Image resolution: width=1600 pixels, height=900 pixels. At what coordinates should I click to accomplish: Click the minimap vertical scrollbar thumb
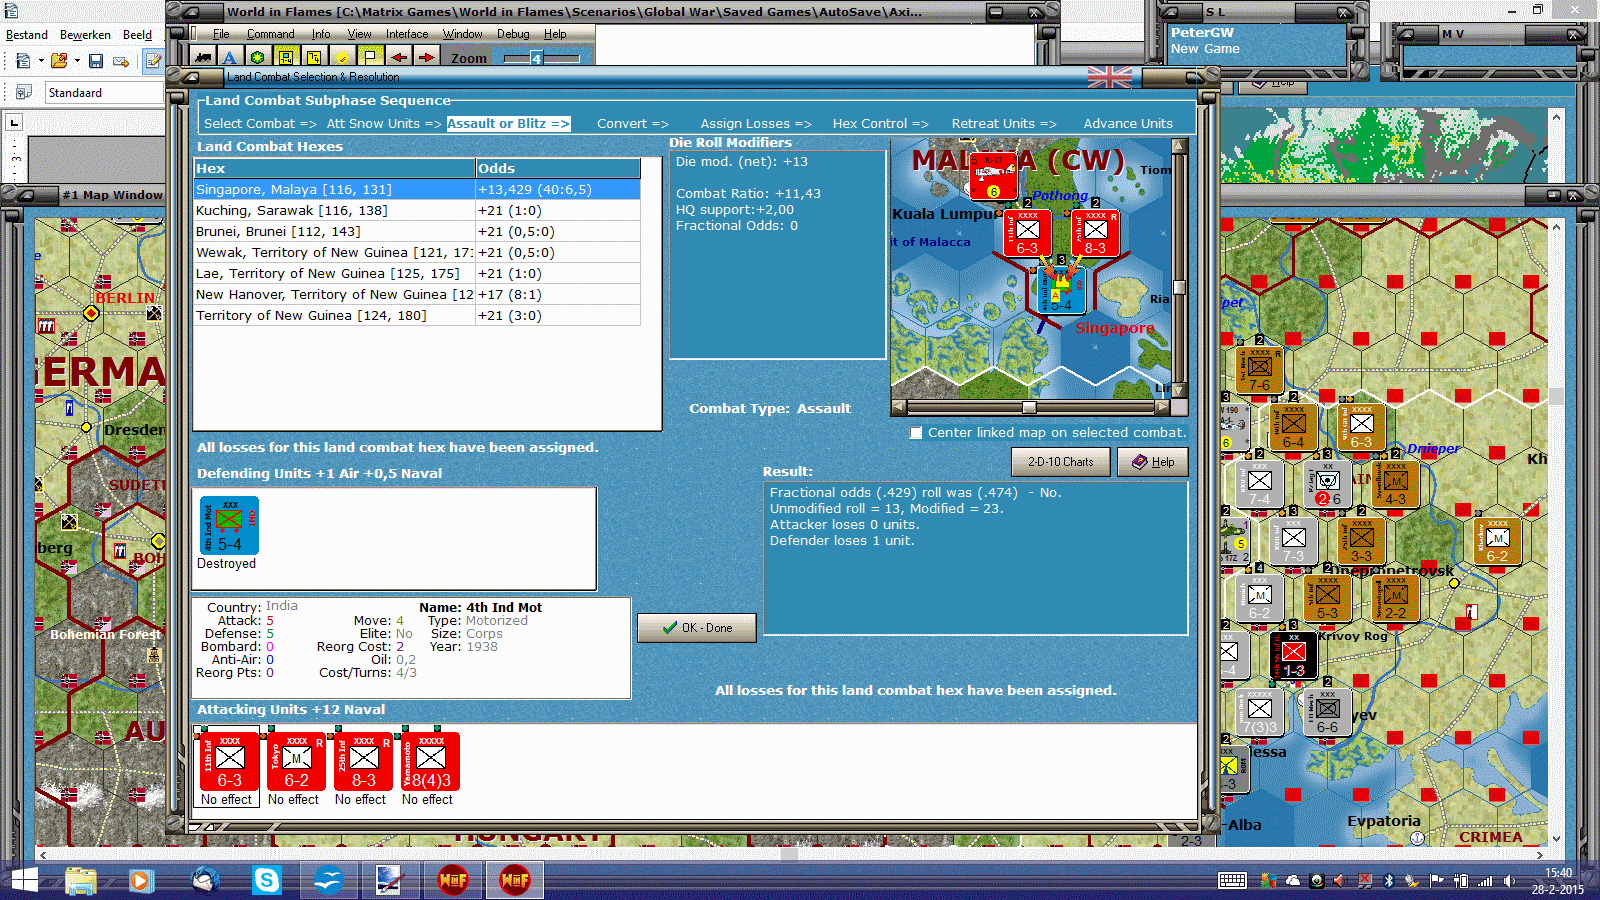[x=1179, y=288]
